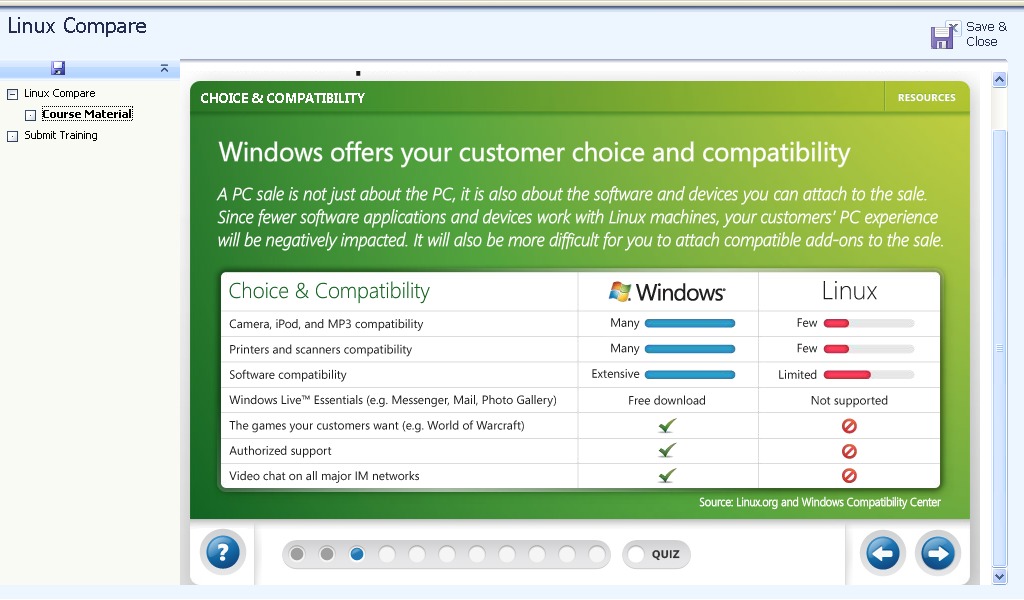Click the 'Limited' label in Linux column

(x=797, y=375)
